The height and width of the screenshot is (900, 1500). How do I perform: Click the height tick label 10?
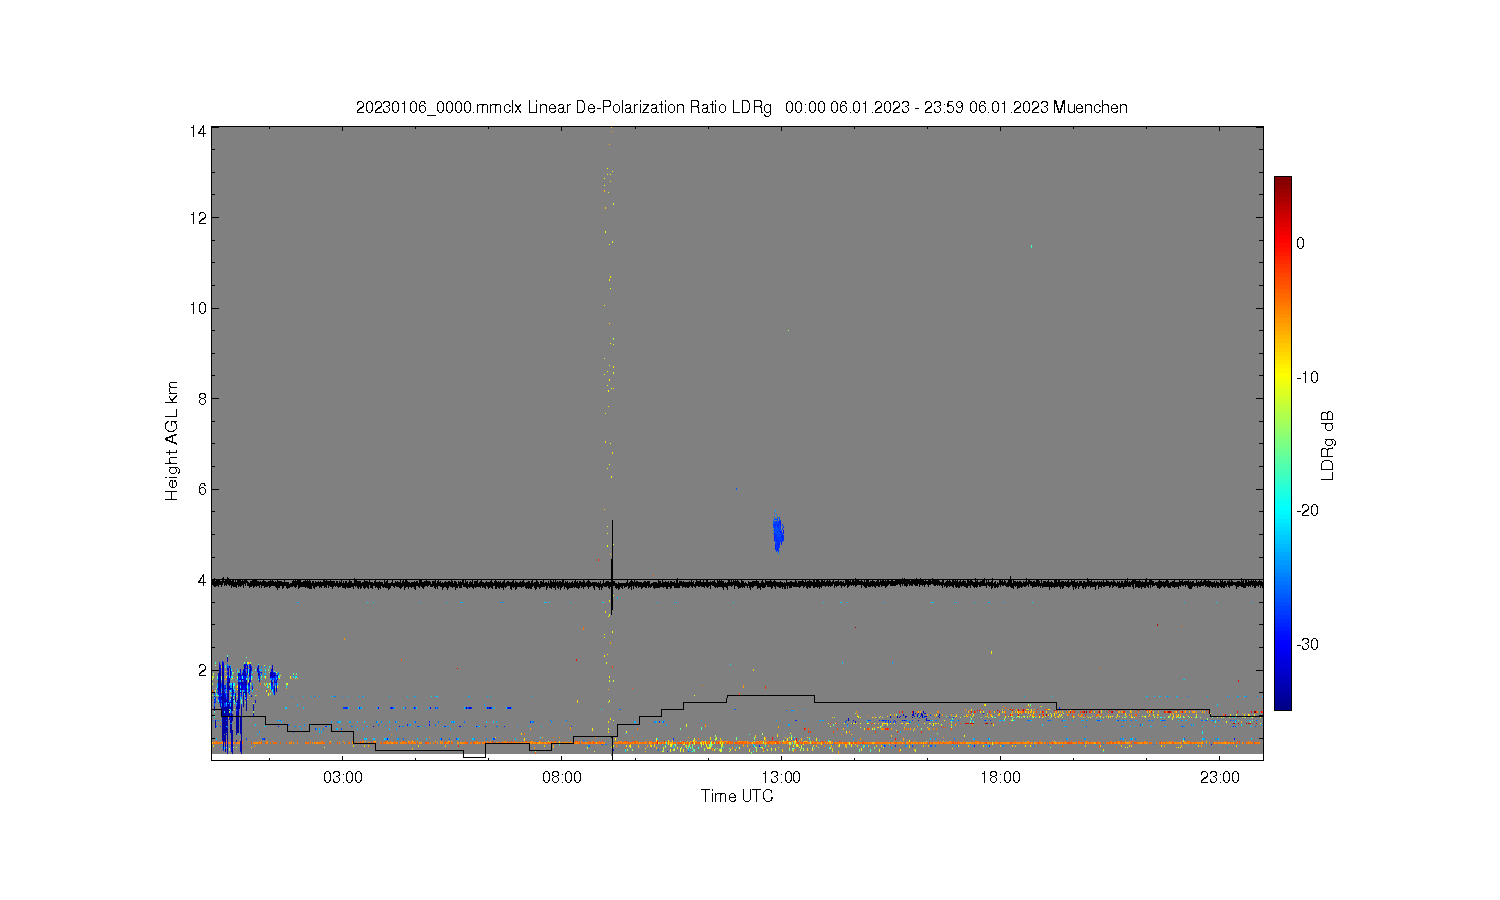[x=198, y=308]
